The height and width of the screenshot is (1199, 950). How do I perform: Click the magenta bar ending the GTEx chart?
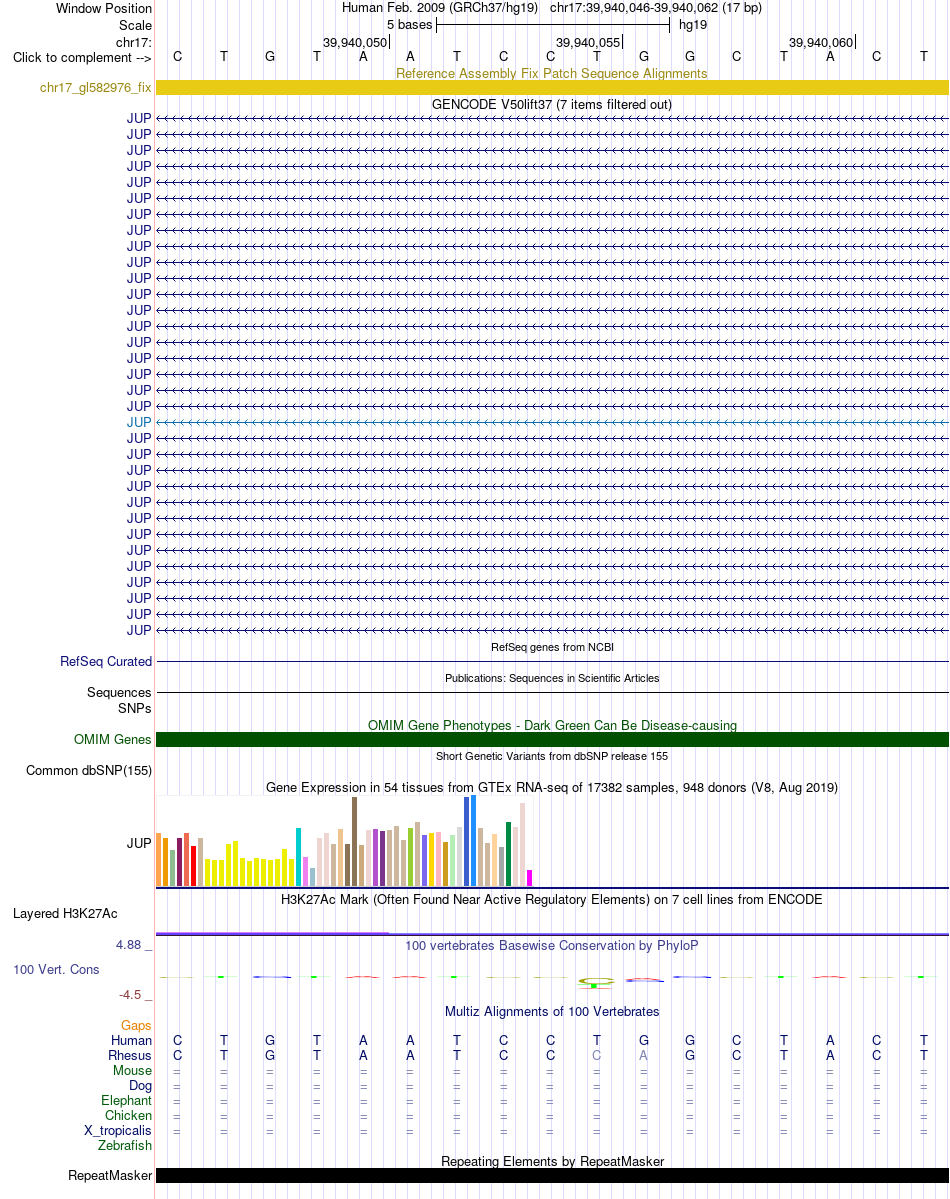click(x=529, y=878)
